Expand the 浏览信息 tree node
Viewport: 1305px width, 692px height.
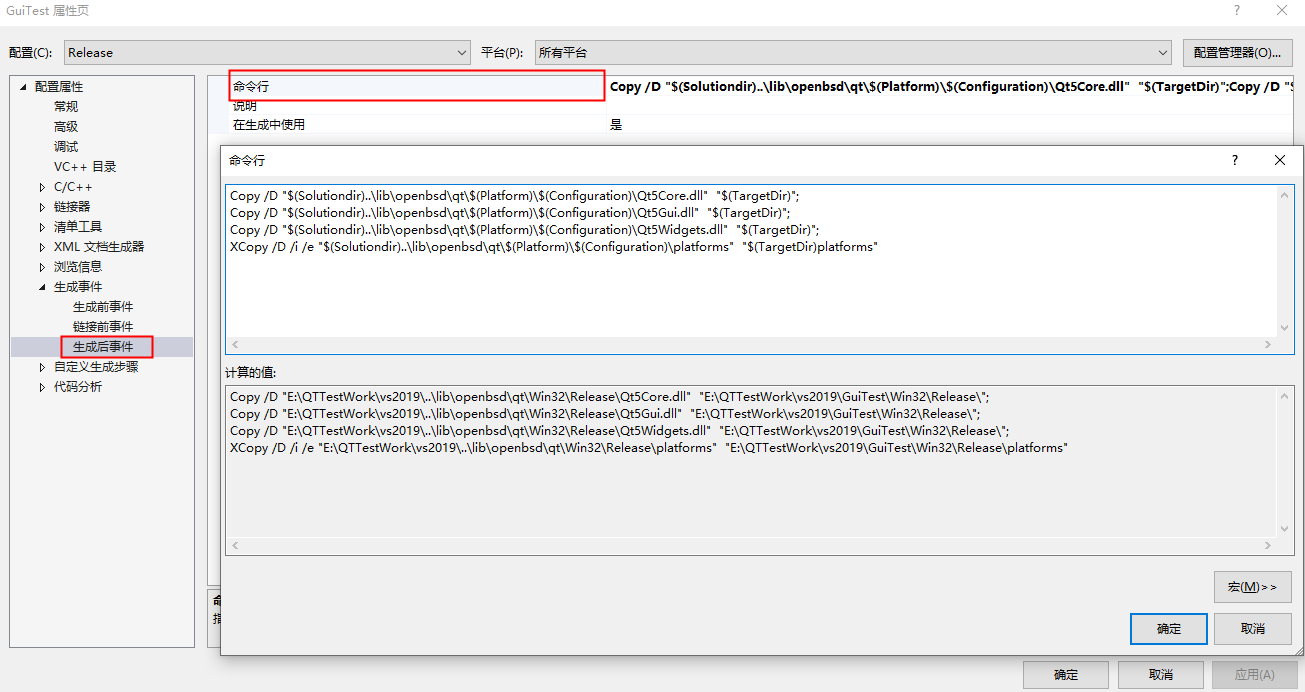coord(42,267)
